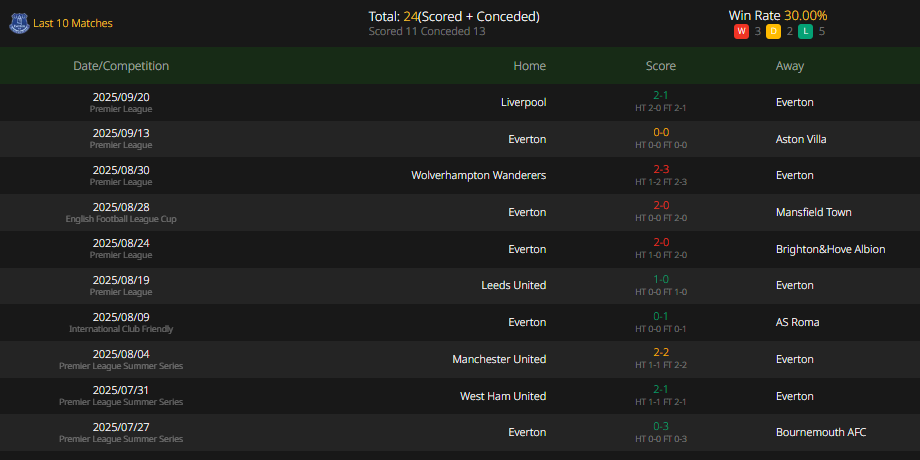Click the red W win badge
This screenshot has height=460, width=920.
[741, 32]
